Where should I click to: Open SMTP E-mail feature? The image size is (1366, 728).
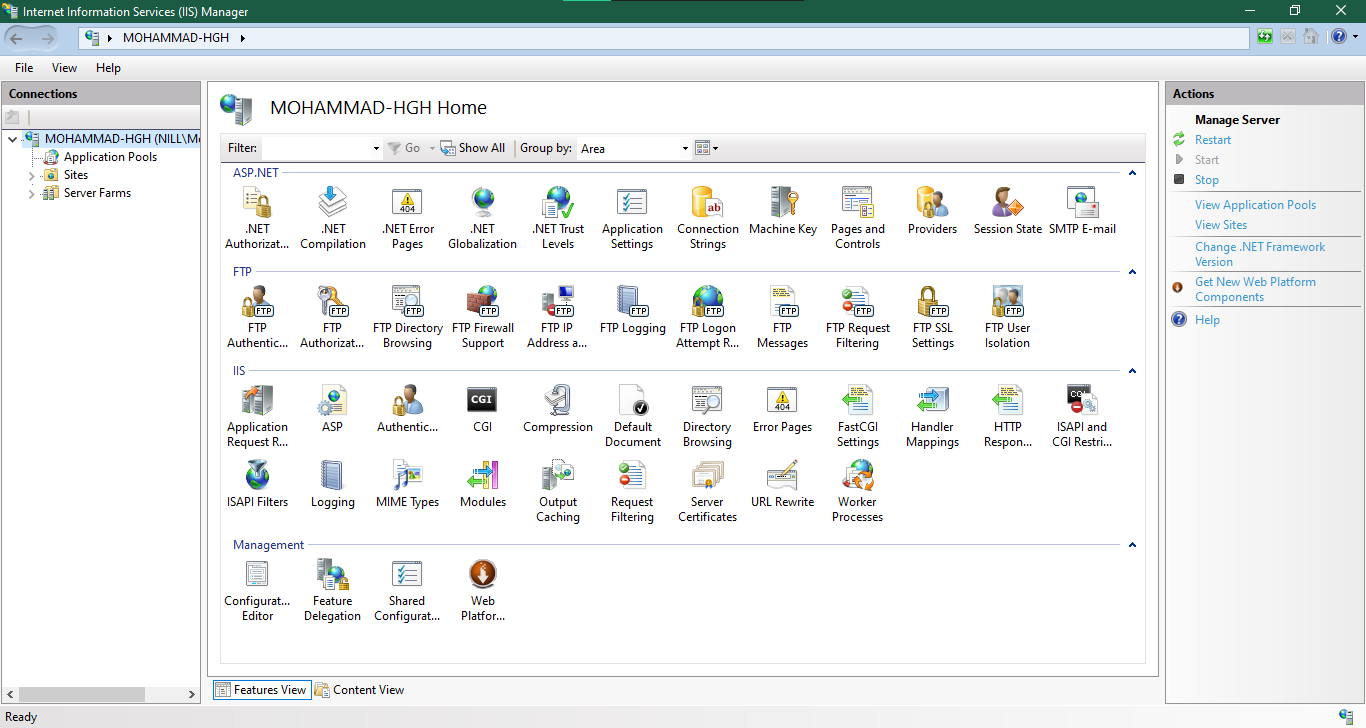(1082, 211)
